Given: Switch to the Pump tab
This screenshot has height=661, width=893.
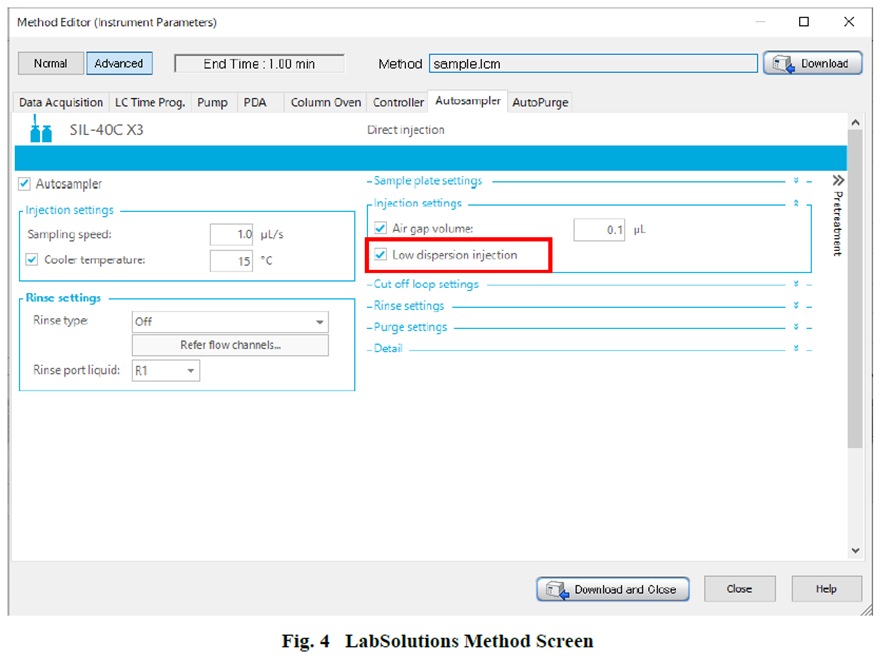Looking at the screenshot, I should 212,102.
